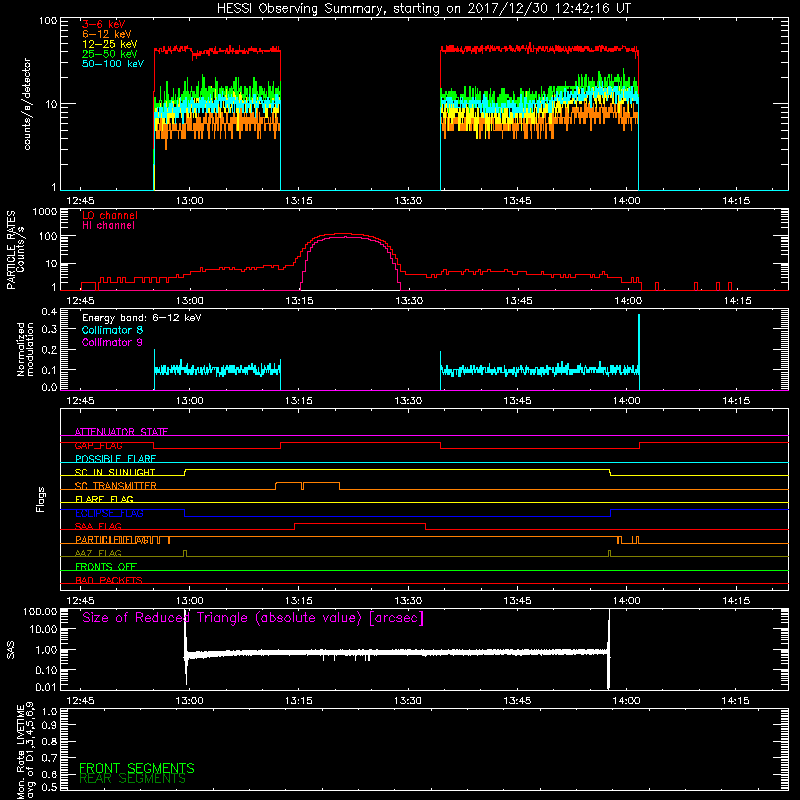Select the red 3-6 keV legend label
Image resolution: width=800 pixels, height=800 pixels.
click(x=104, y=24)
